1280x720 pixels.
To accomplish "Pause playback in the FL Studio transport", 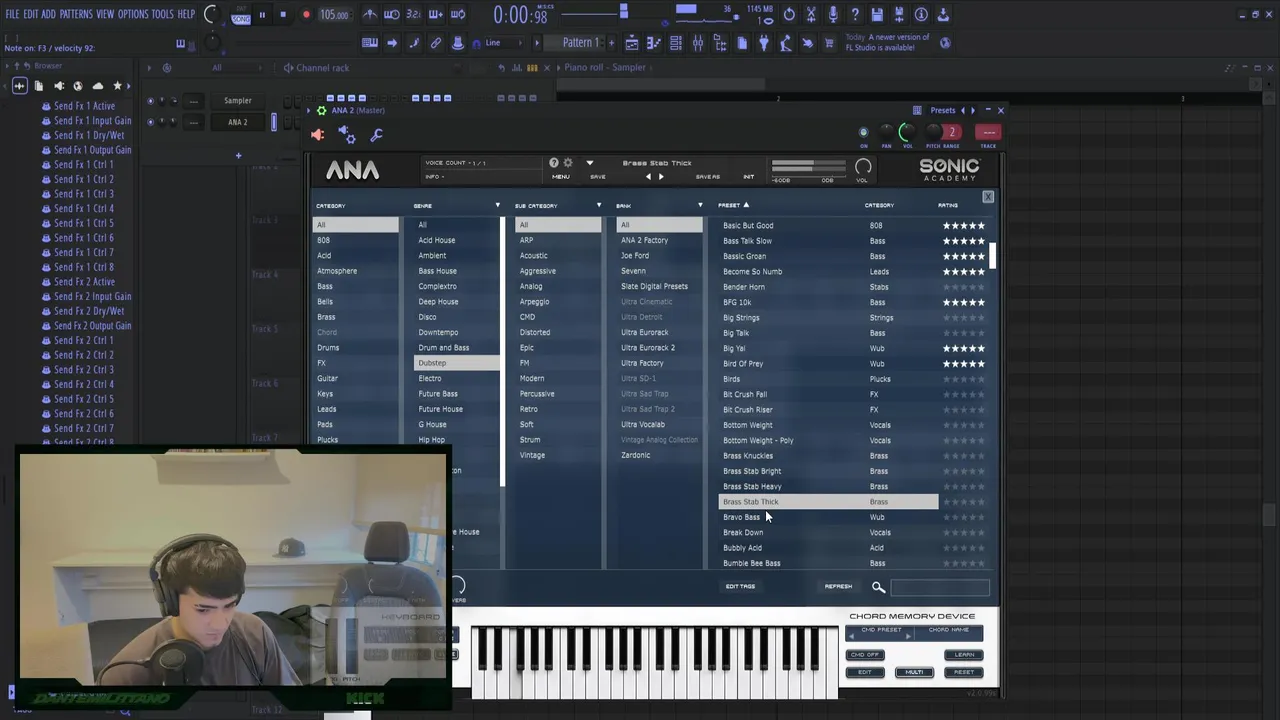I will coord(262,15).
